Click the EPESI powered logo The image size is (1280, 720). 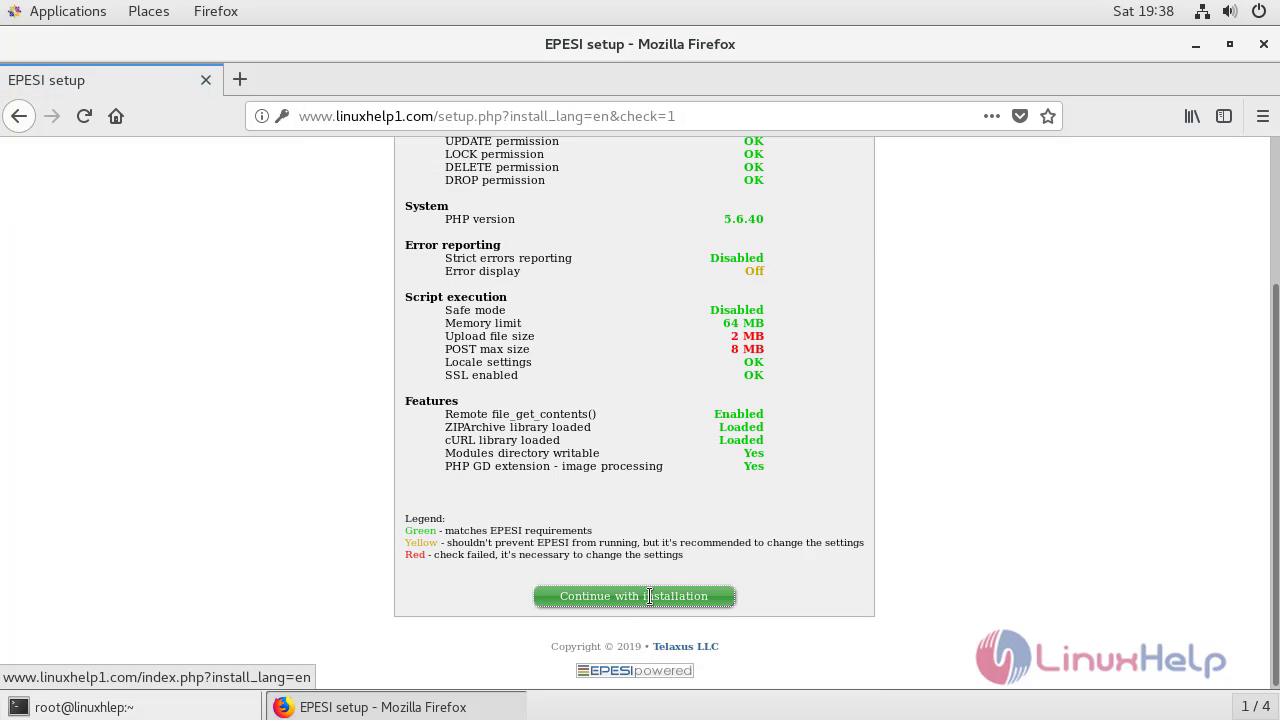pos(635,670)
